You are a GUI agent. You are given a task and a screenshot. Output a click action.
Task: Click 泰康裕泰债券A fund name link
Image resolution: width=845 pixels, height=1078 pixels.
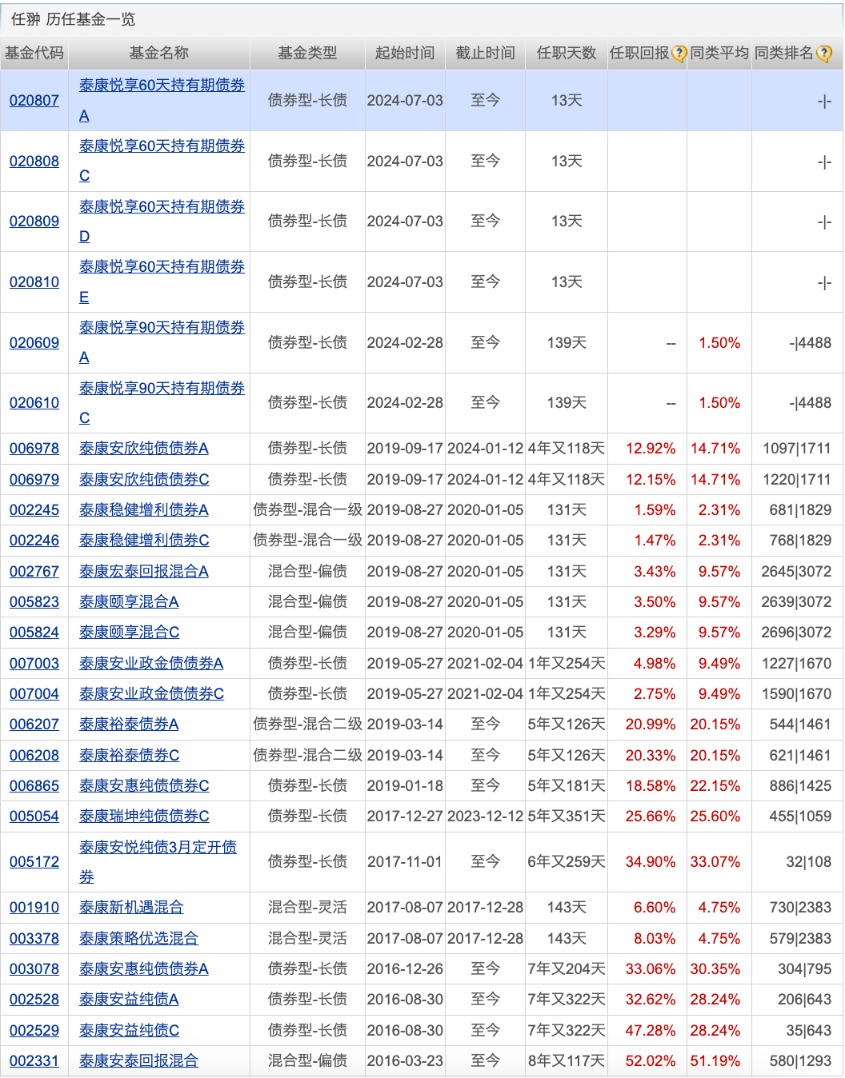[129, 725]
